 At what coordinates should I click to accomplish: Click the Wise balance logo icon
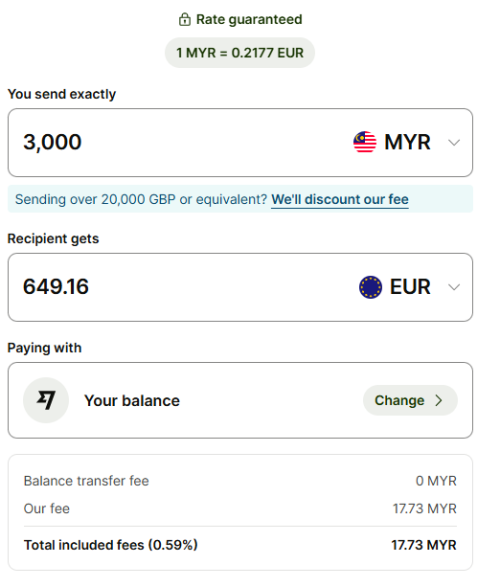point(46,400)
